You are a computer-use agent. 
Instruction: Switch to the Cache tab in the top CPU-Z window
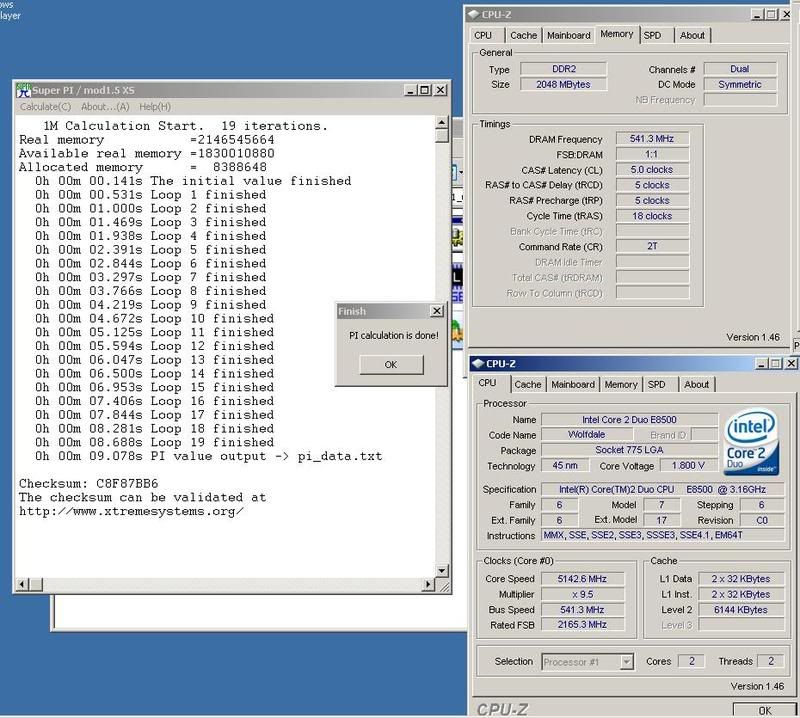pos(523,35)
